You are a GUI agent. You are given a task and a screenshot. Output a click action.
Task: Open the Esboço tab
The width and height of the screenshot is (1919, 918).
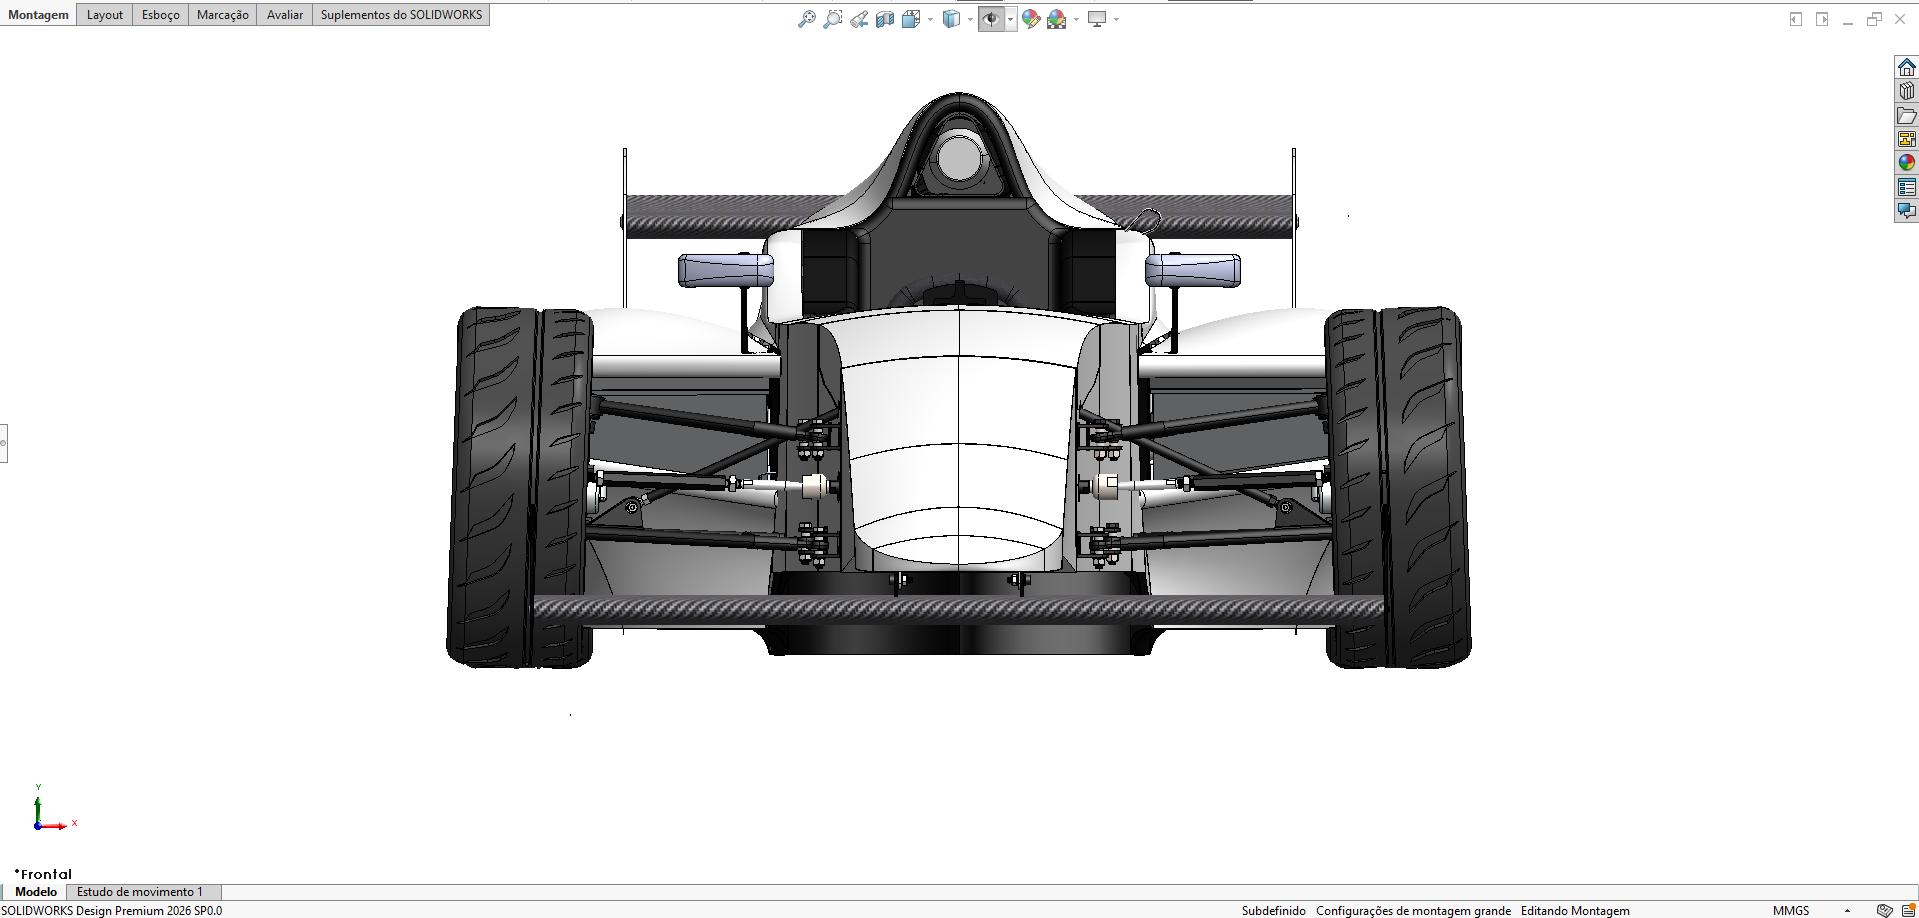[x=161, y=15]
